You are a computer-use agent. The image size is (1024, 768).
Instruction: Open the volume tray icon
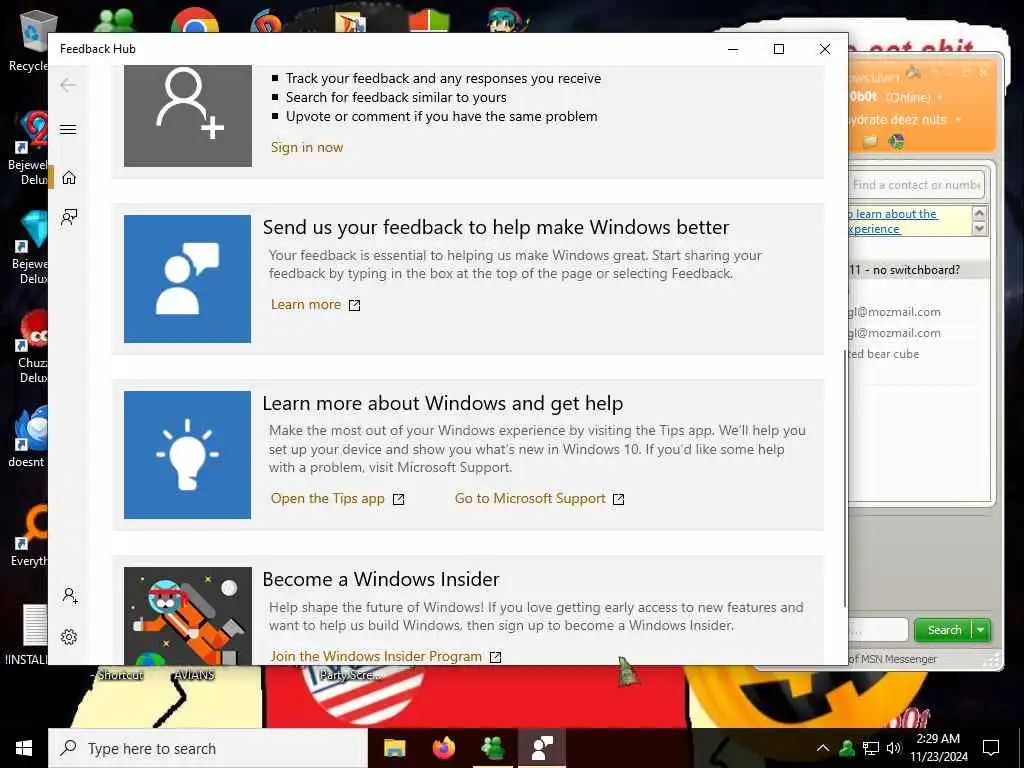894,748
